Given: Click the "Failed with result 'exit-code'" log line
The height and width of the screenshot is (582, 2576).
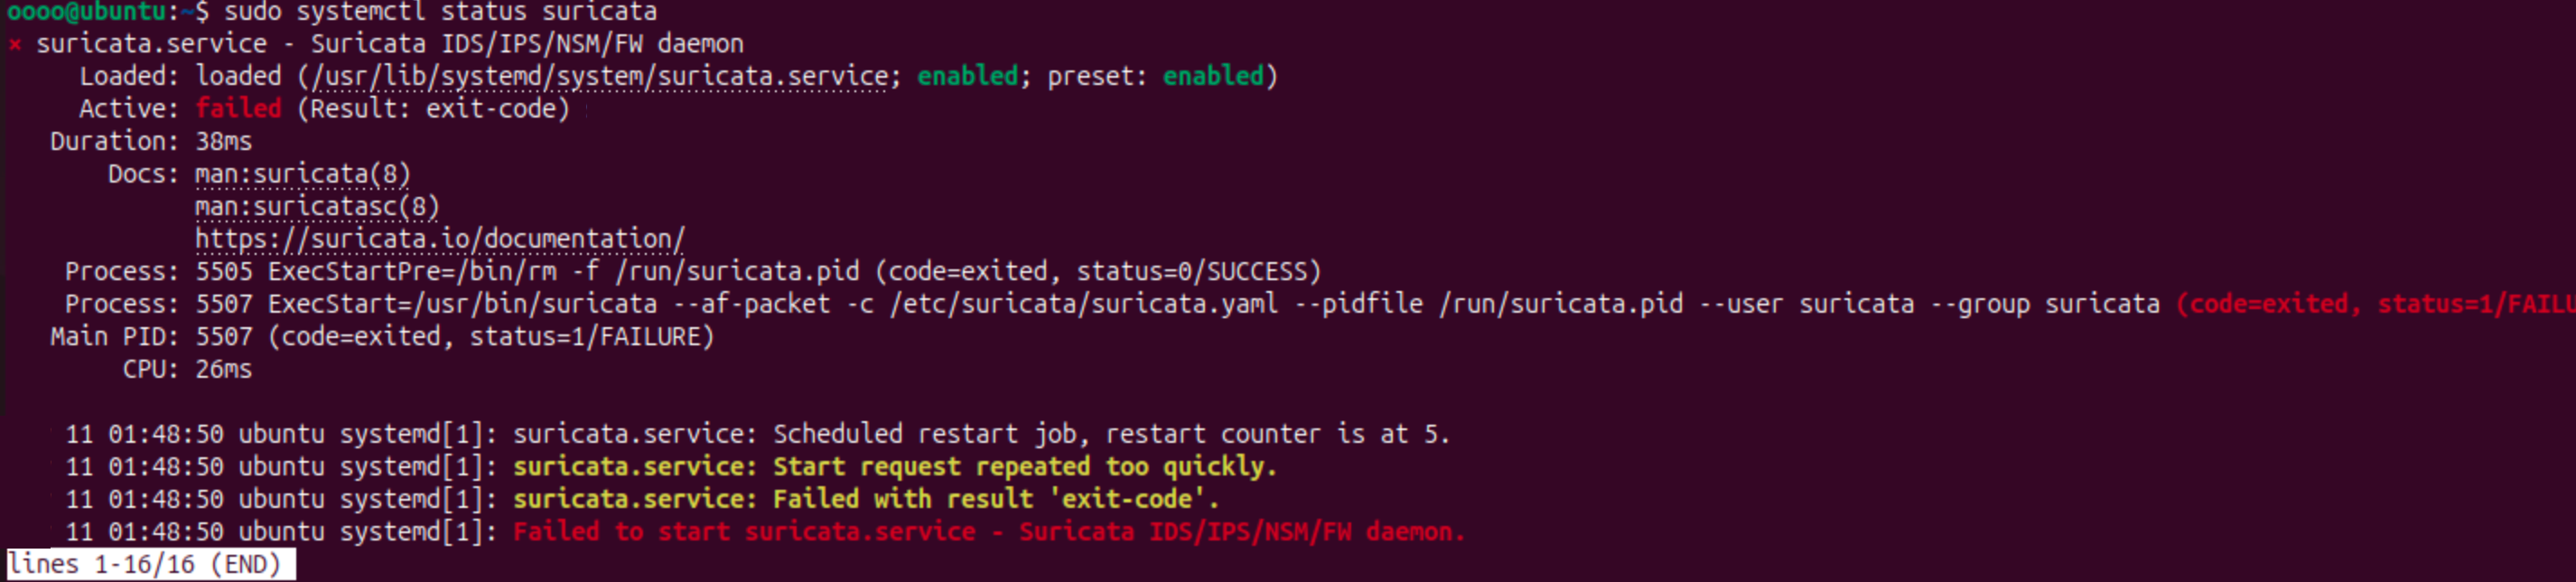Looking at the screenshot, I should (866, 499).
